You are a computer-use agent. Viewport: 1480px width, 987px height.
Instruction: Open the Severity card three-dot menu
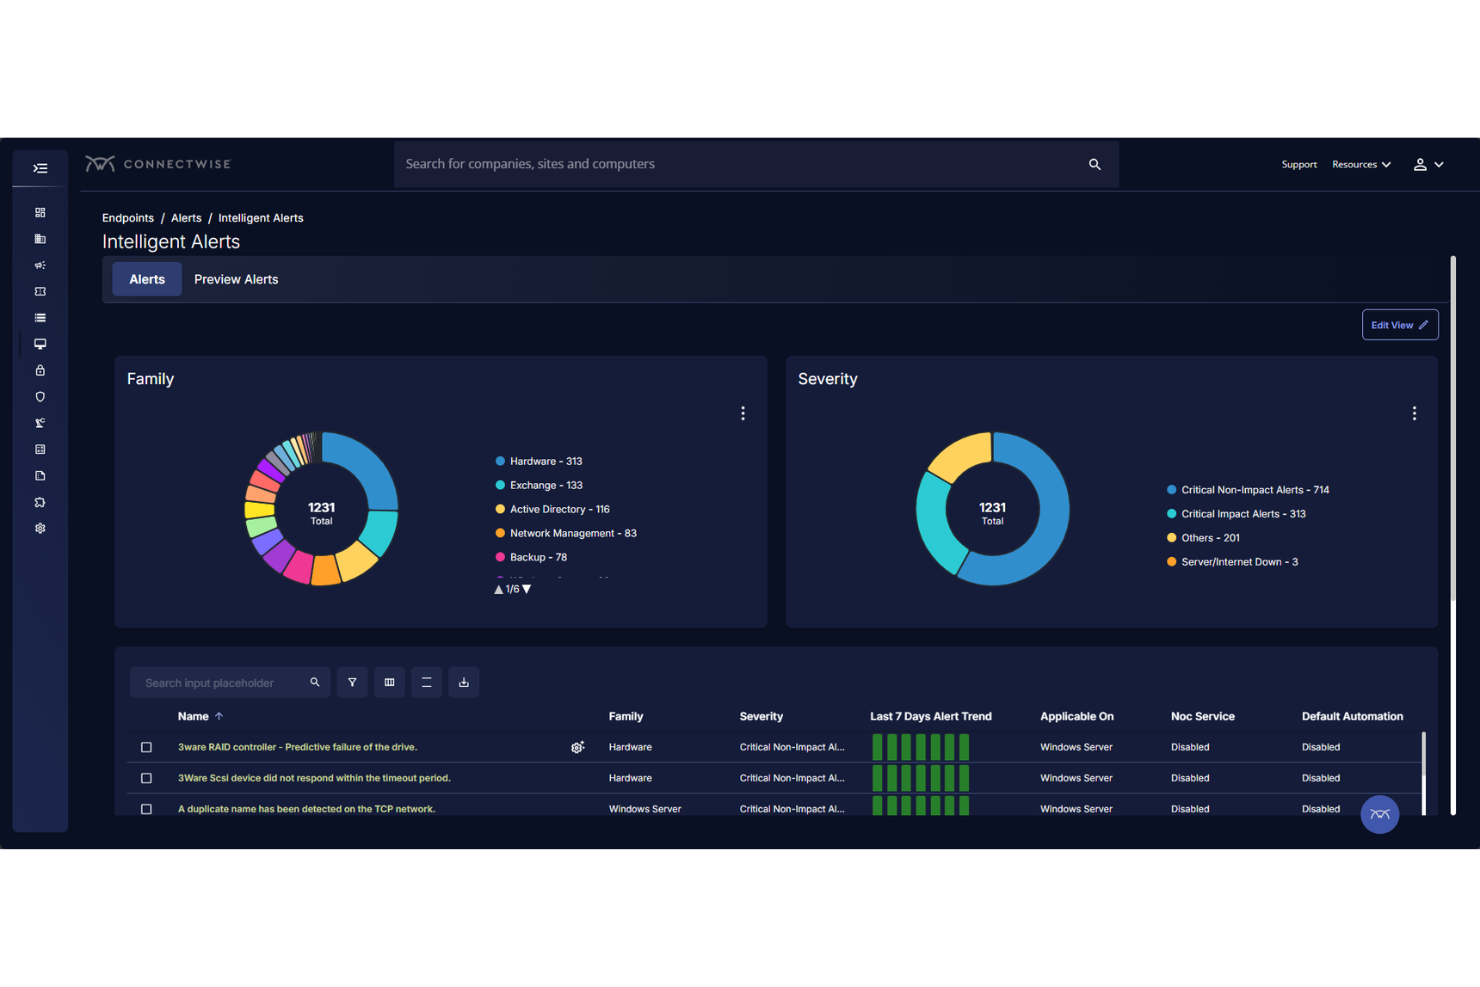point(1414,412)
